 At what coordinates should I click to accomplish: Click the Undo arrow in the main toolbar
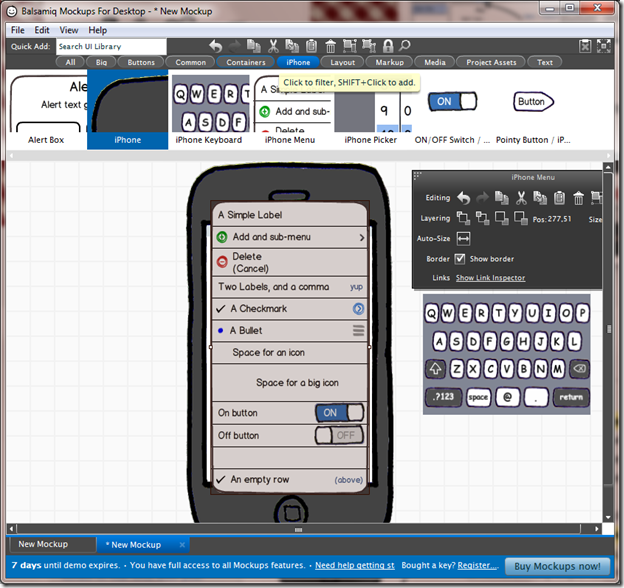216,46
